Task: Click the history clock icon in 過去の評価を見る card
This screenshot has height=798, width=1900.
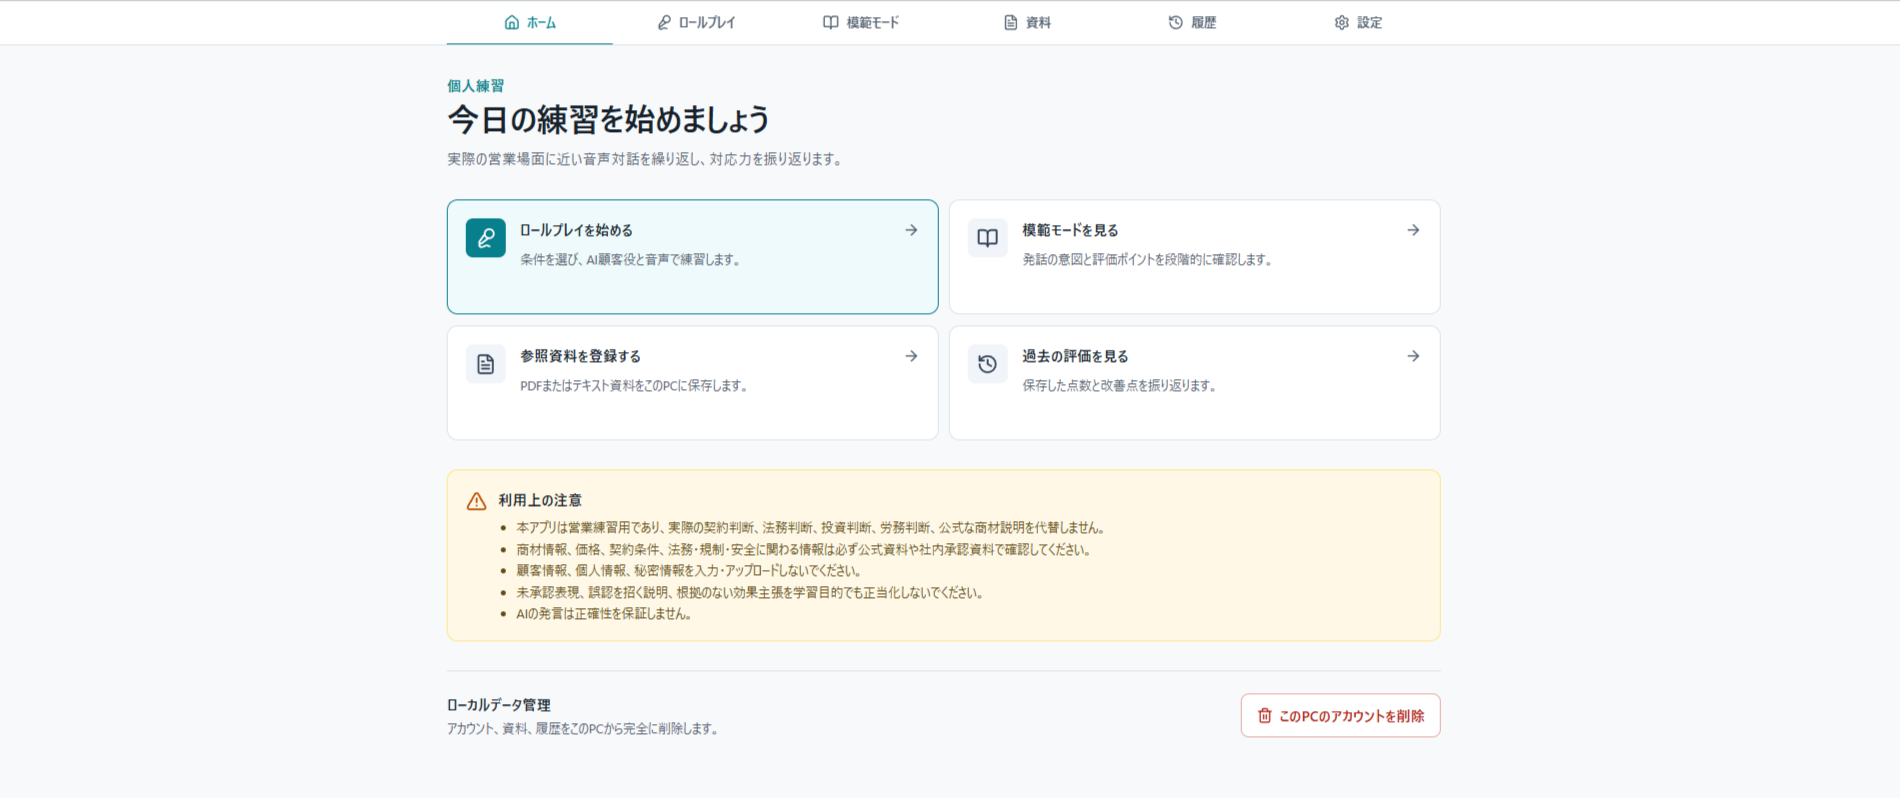Action: (988, 364)
